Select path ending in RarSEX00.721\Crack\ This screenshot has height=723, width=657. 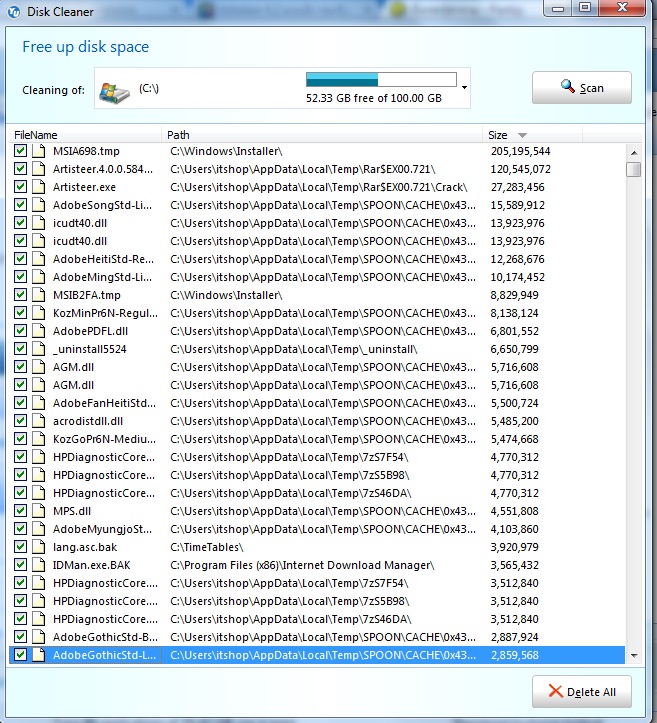click(319, 187)
